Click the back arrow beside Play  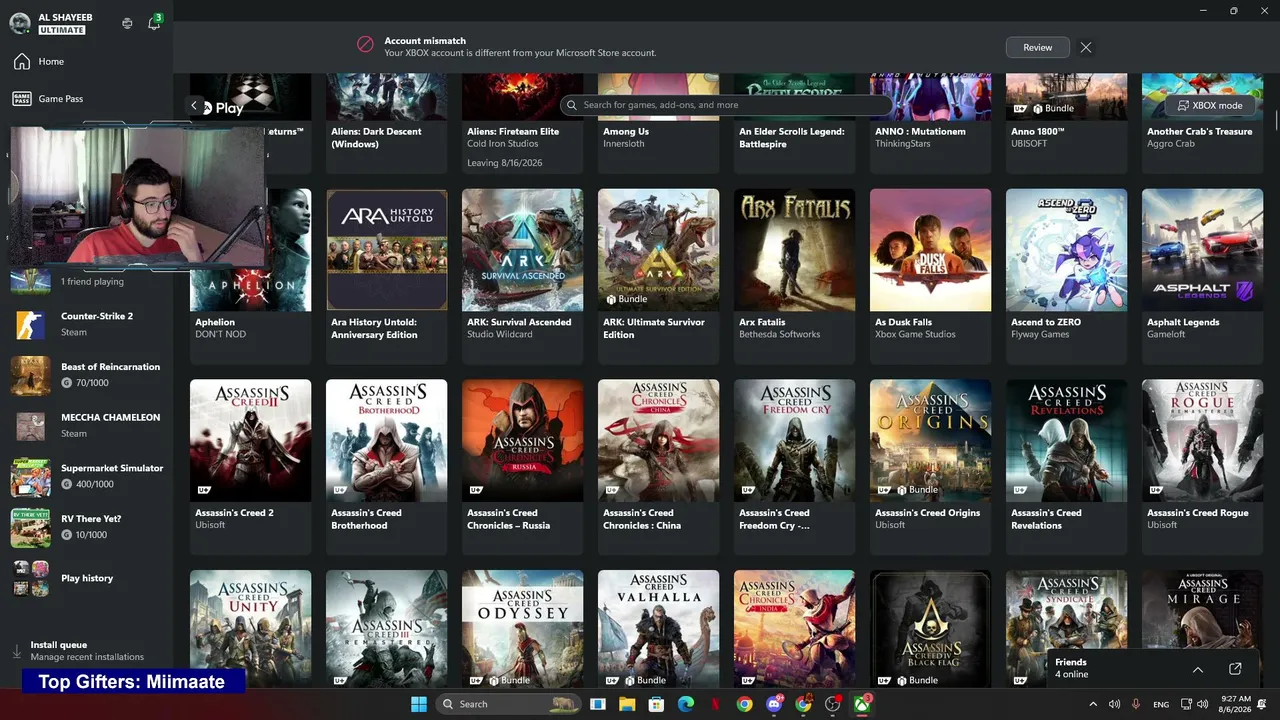point(195,105)
